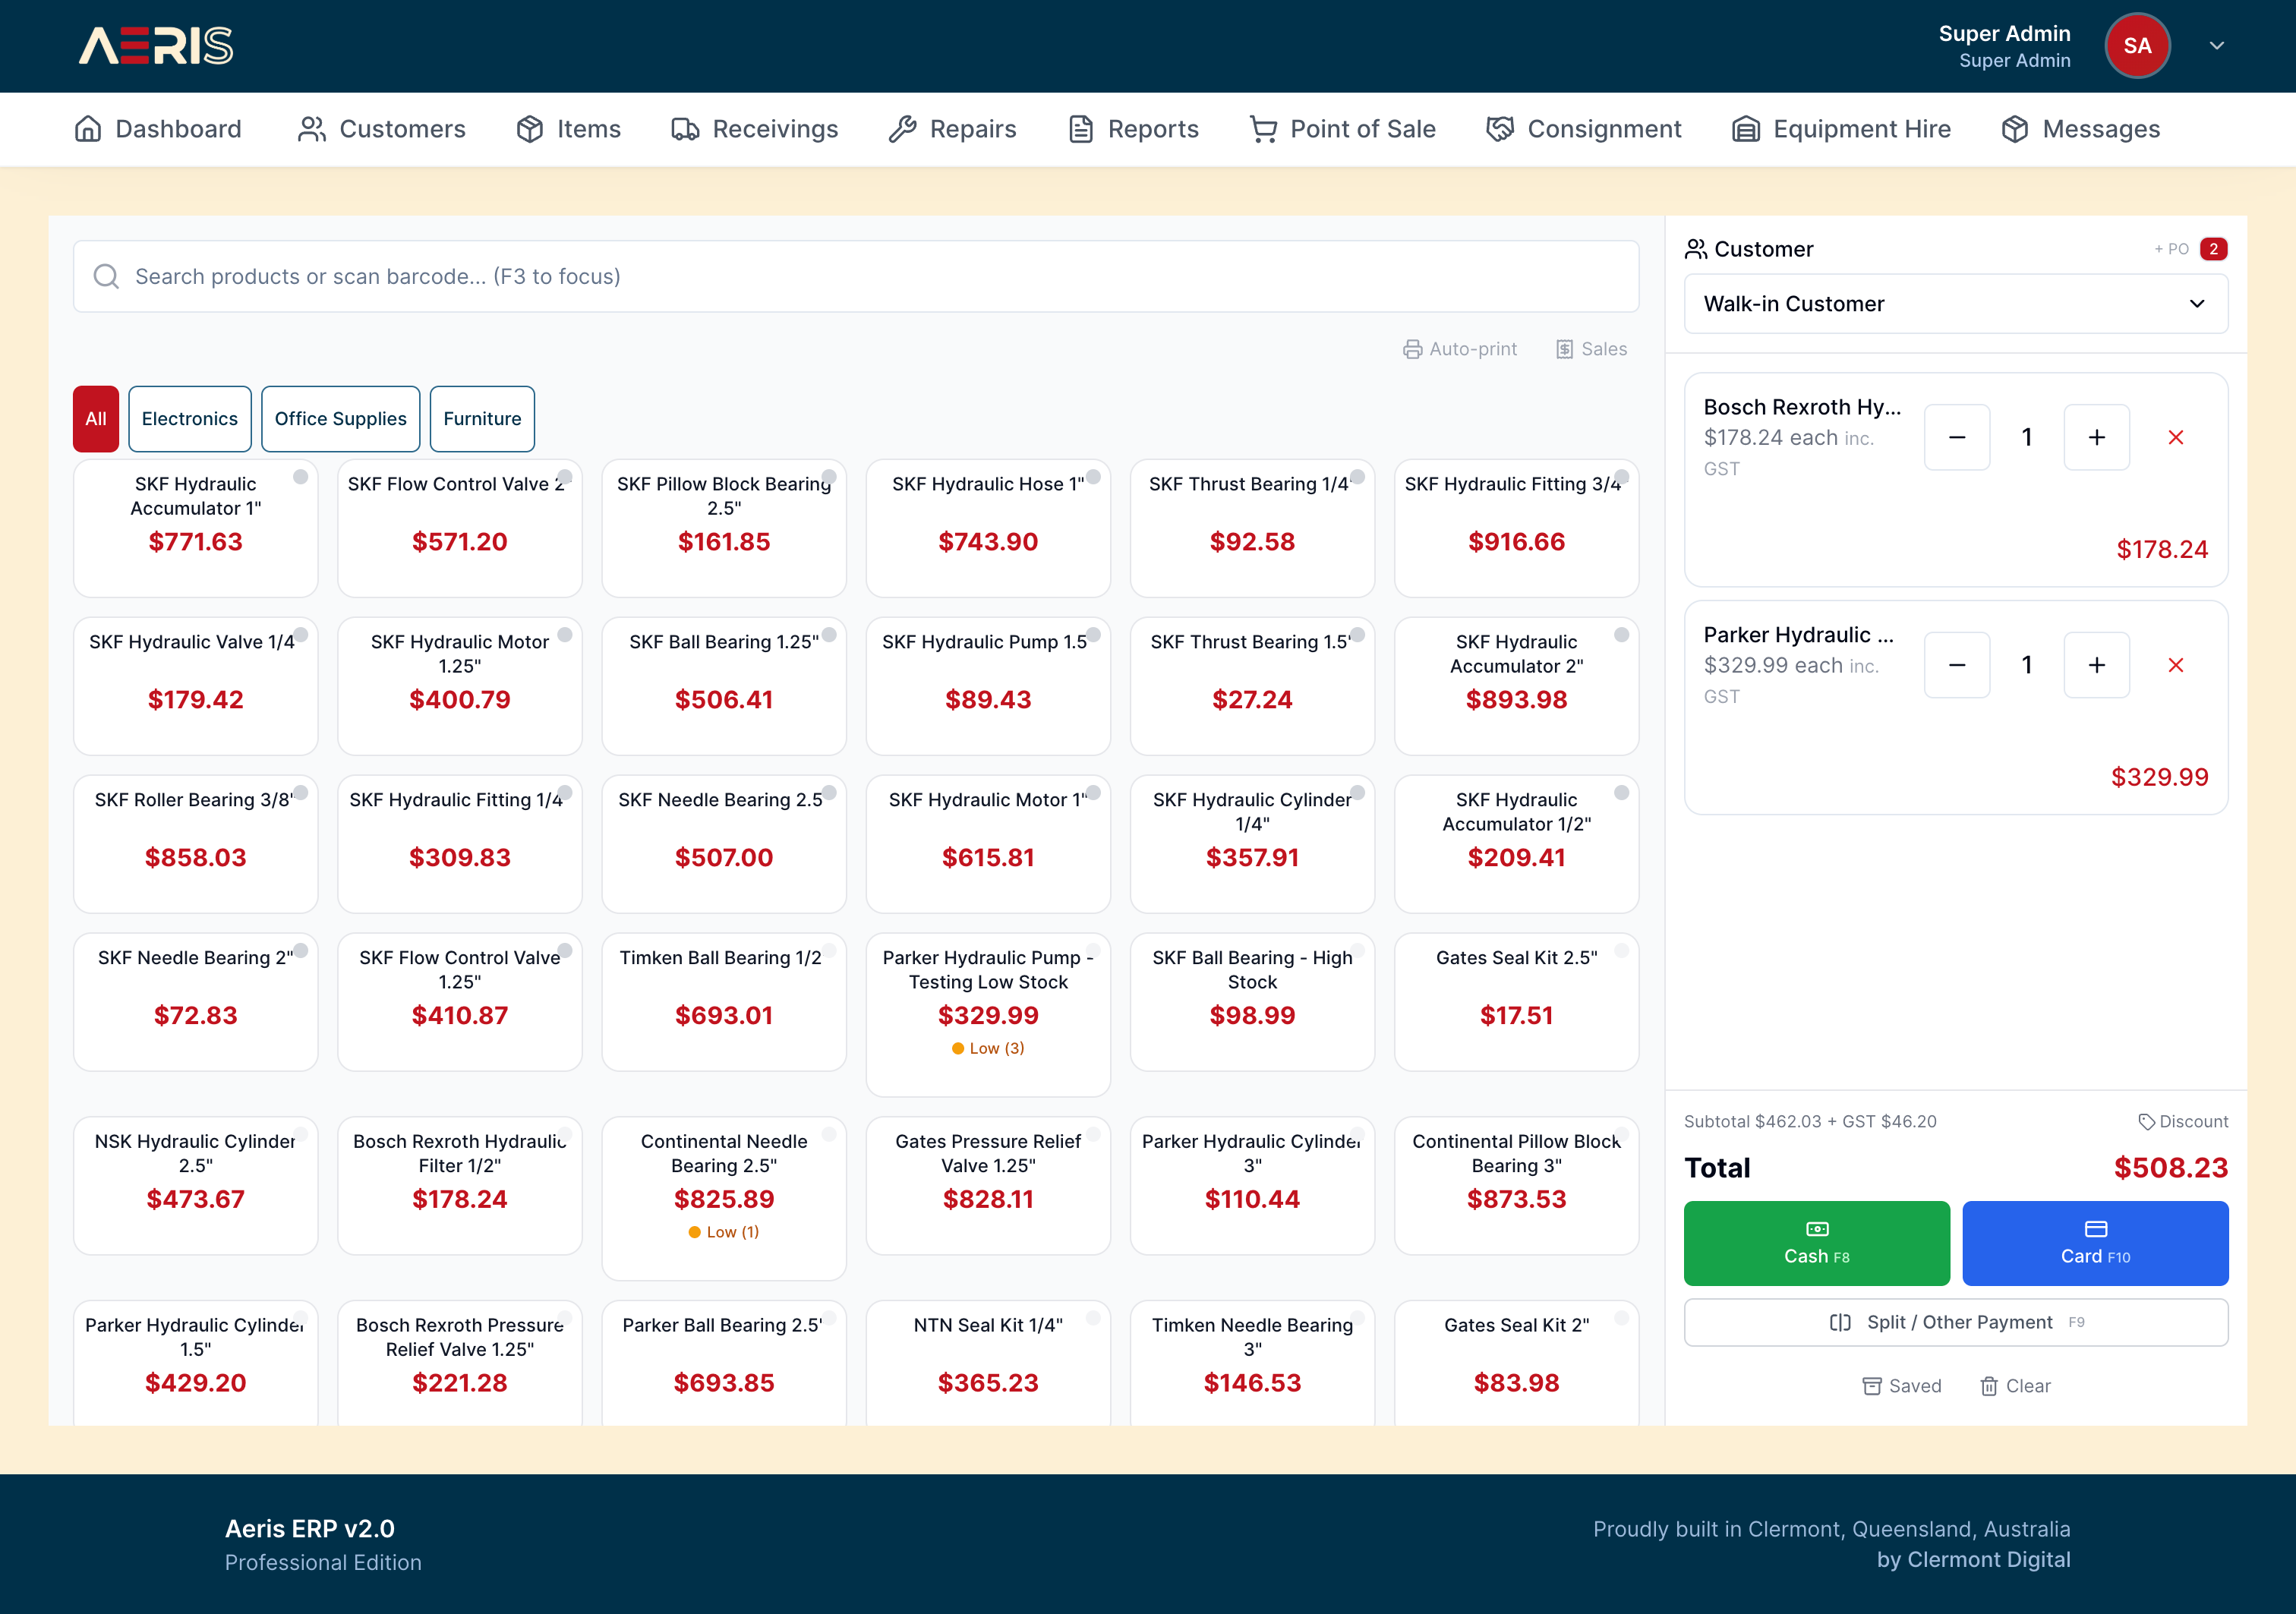
Task: Focus the product search barcode field
Action: click(x=855, y=276)
